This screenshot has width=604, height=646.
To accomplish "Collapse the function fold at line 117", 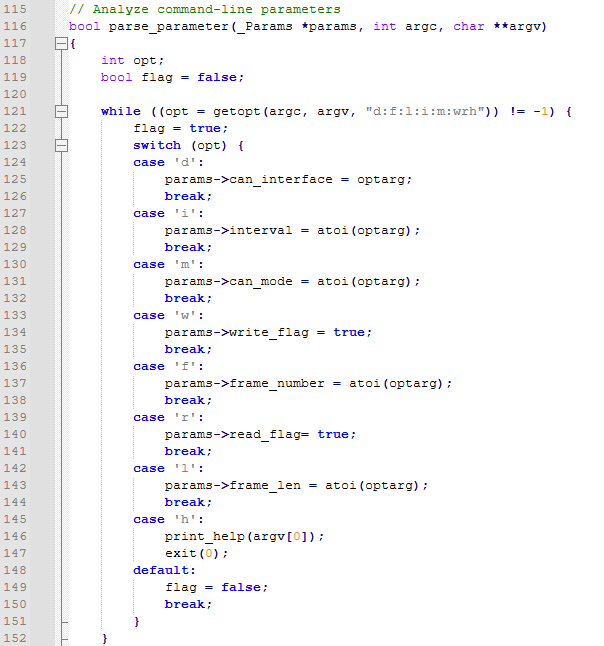I will 61,44.
